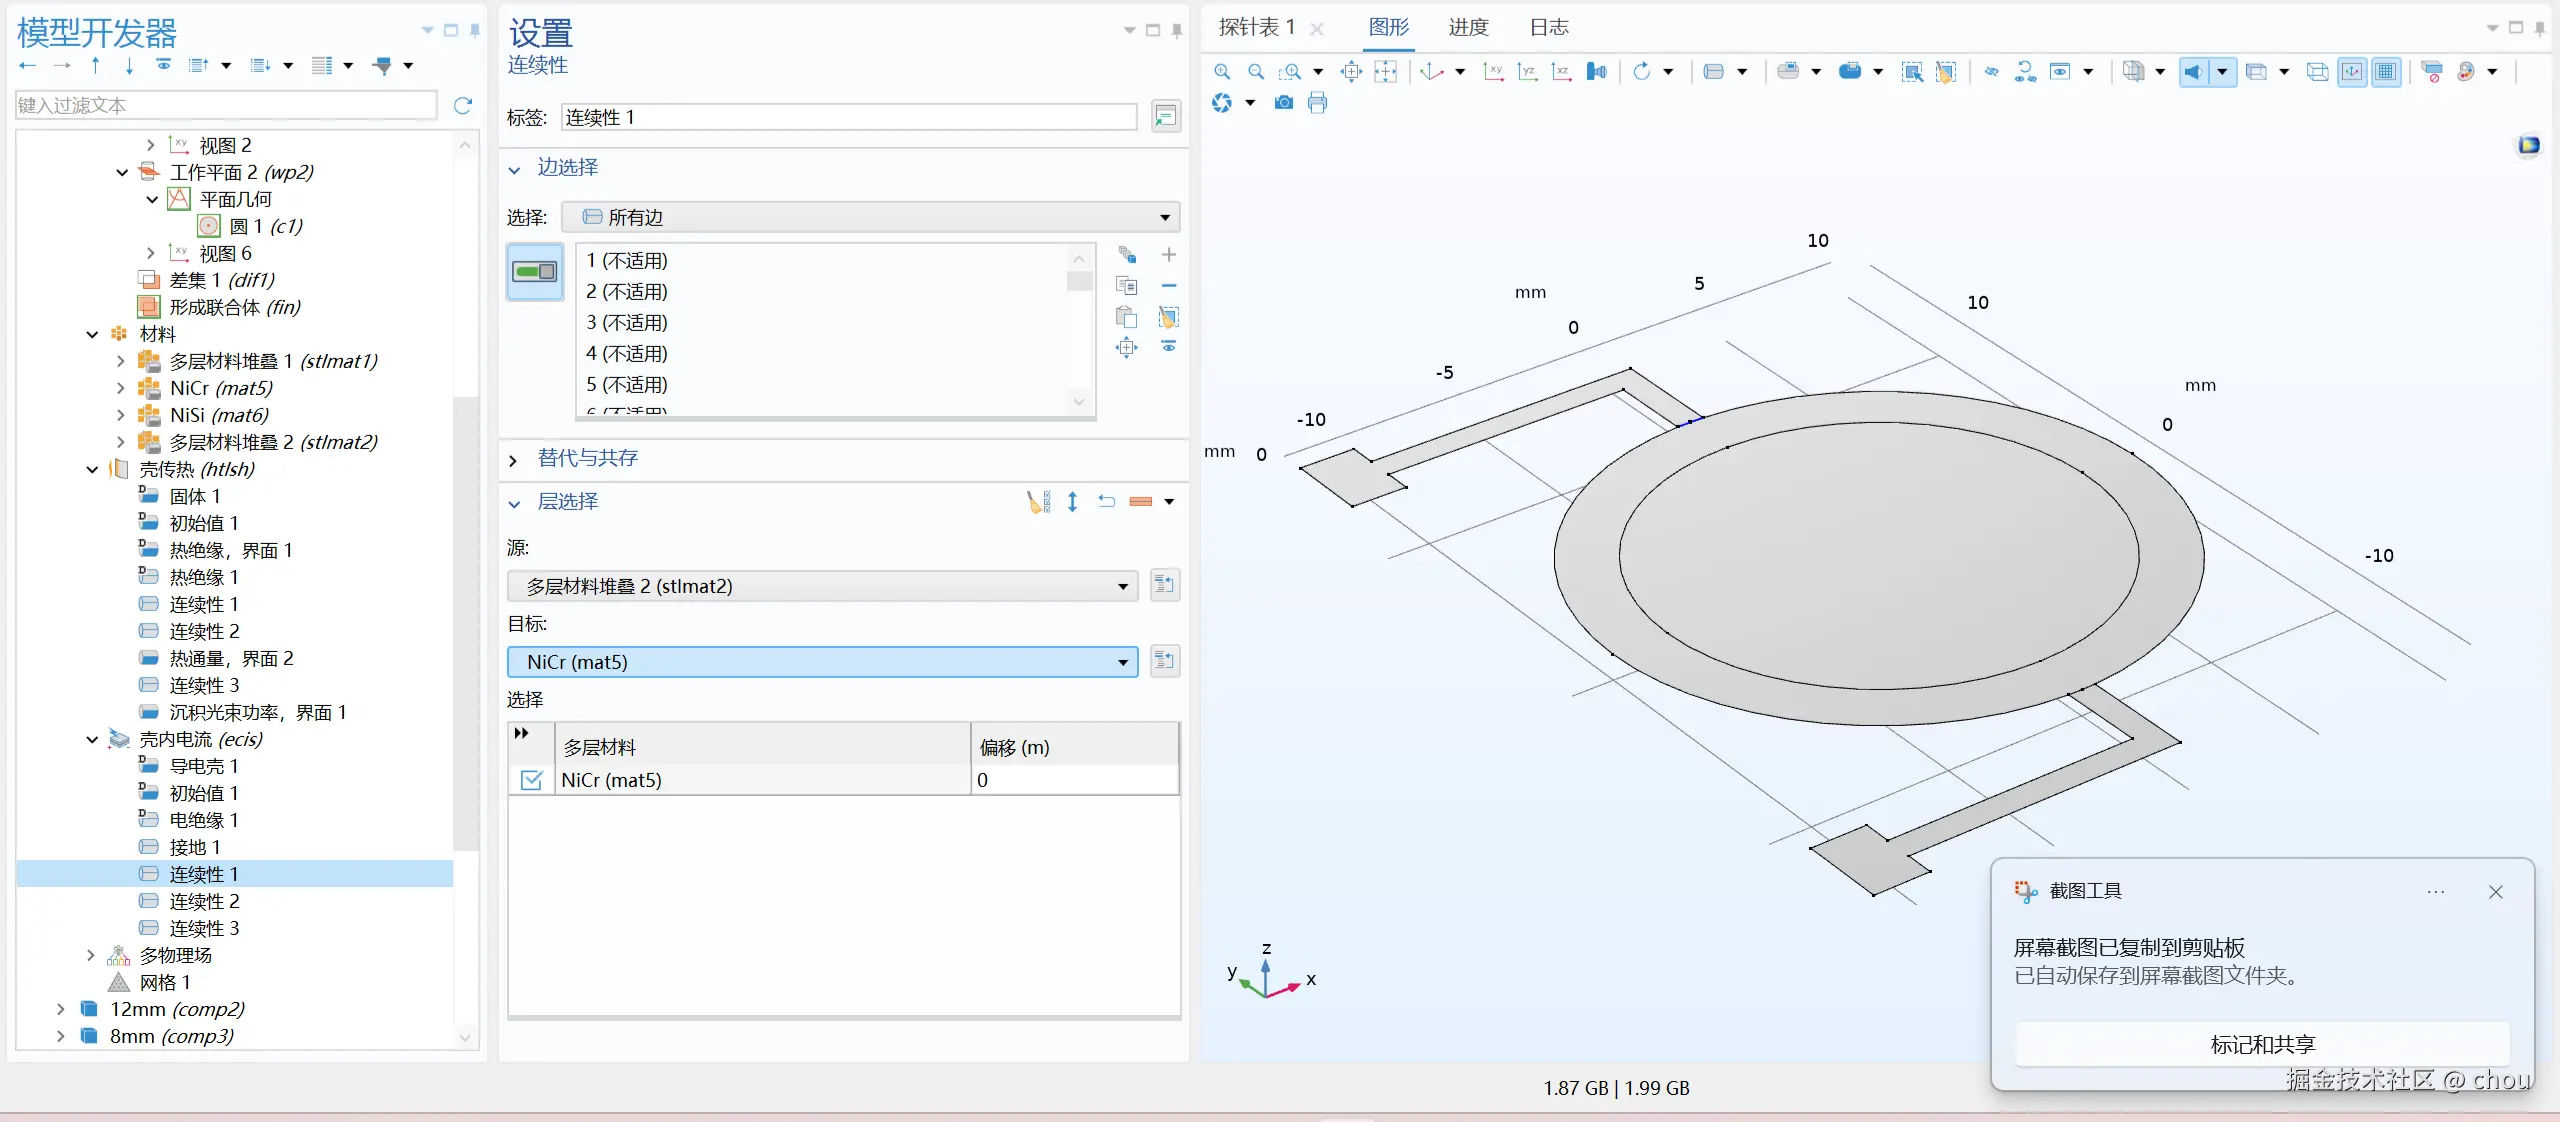Toggle the grid display button
This screenshot has height=1122, width=2560.
(x=2386, y=71)
